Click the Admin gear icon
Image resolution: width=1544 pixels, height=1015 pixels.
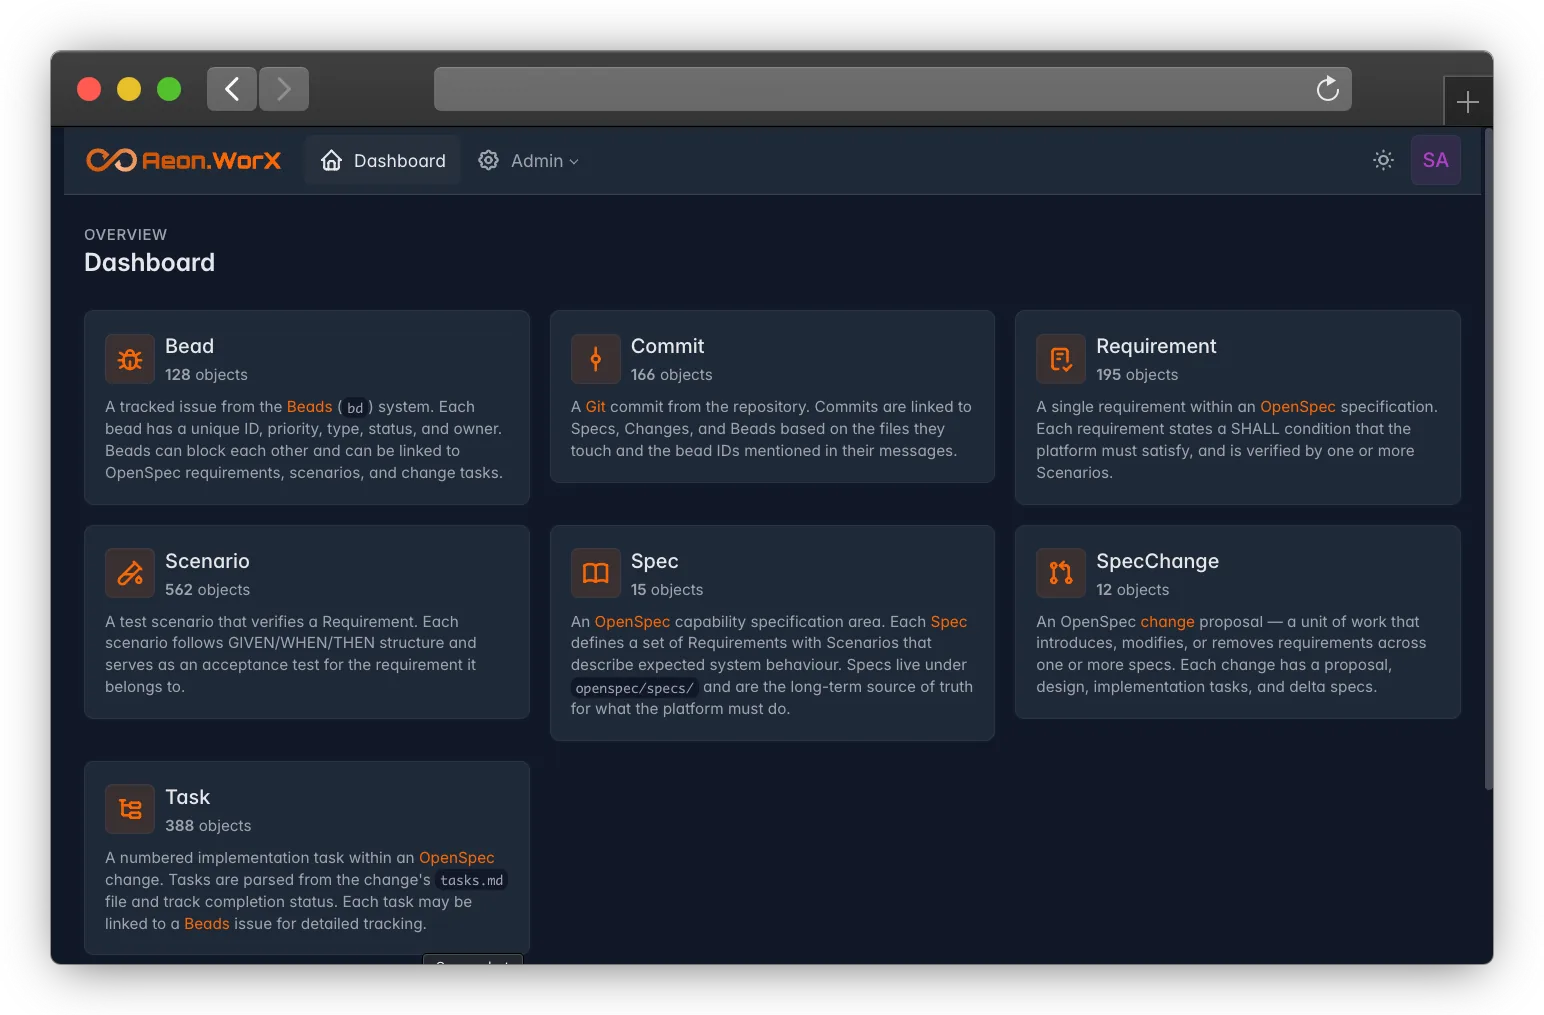[x=488, y=160]
